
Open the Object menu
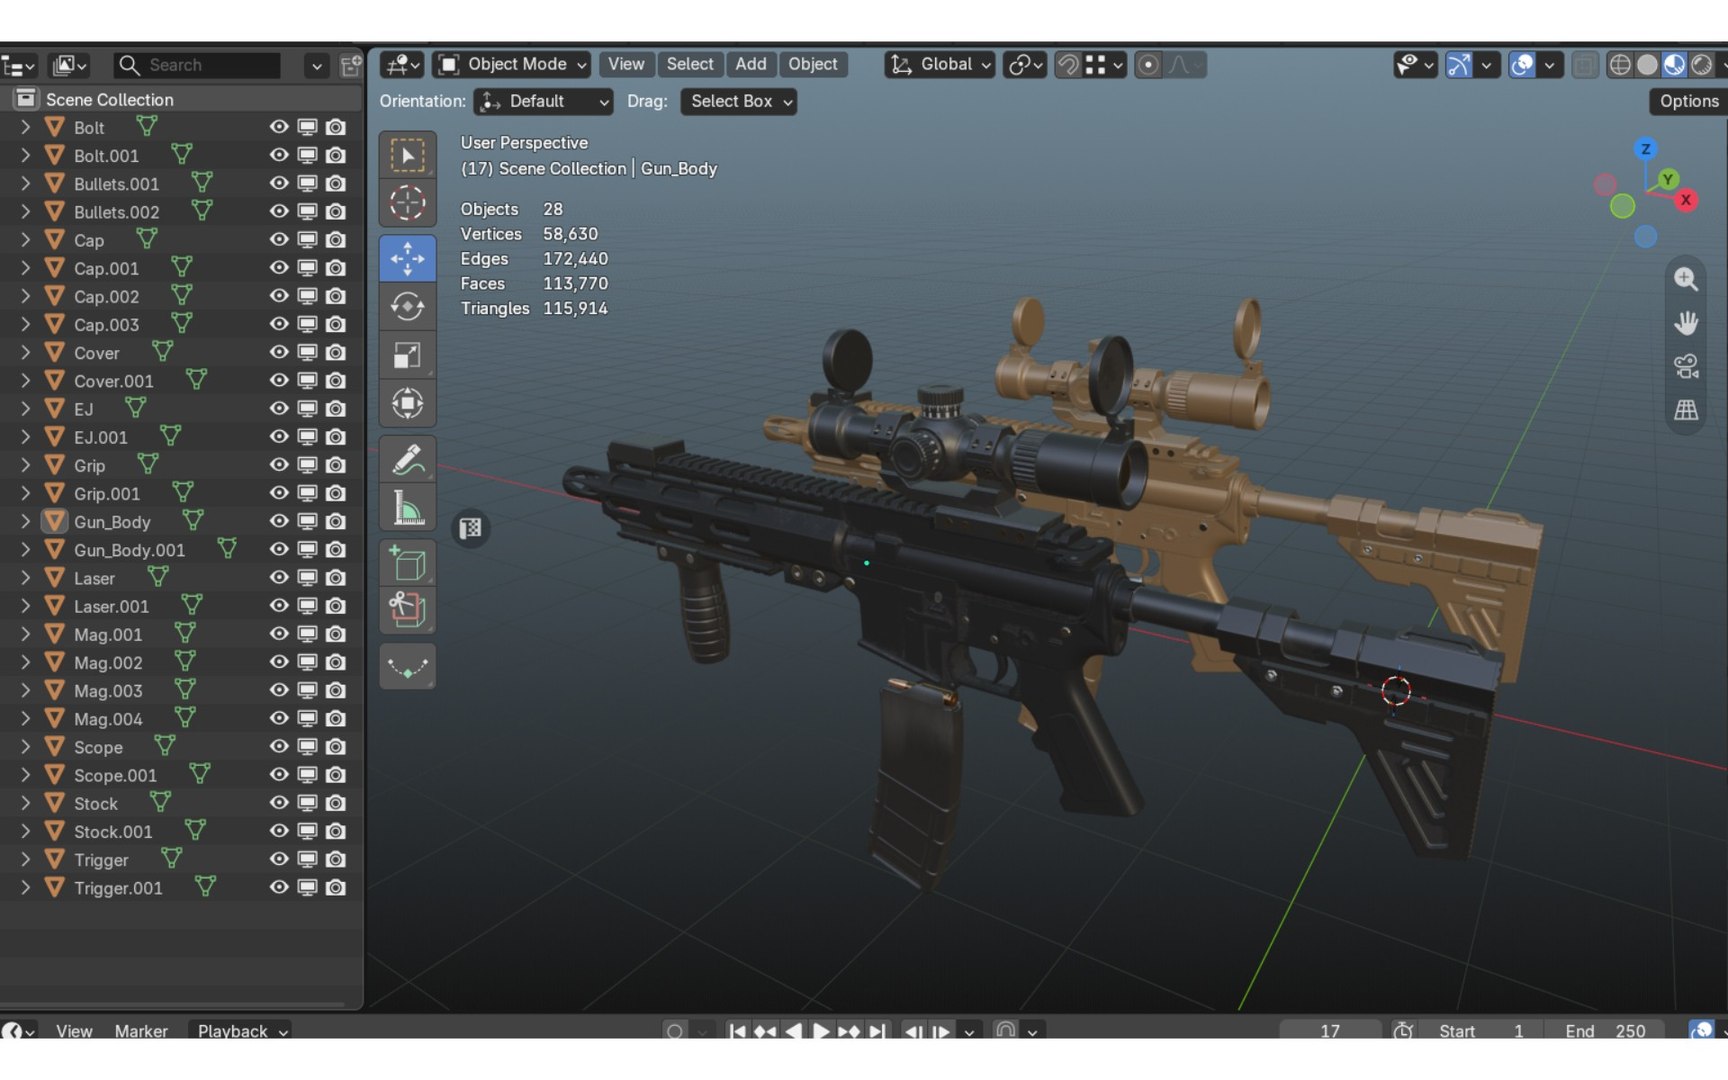813,64
